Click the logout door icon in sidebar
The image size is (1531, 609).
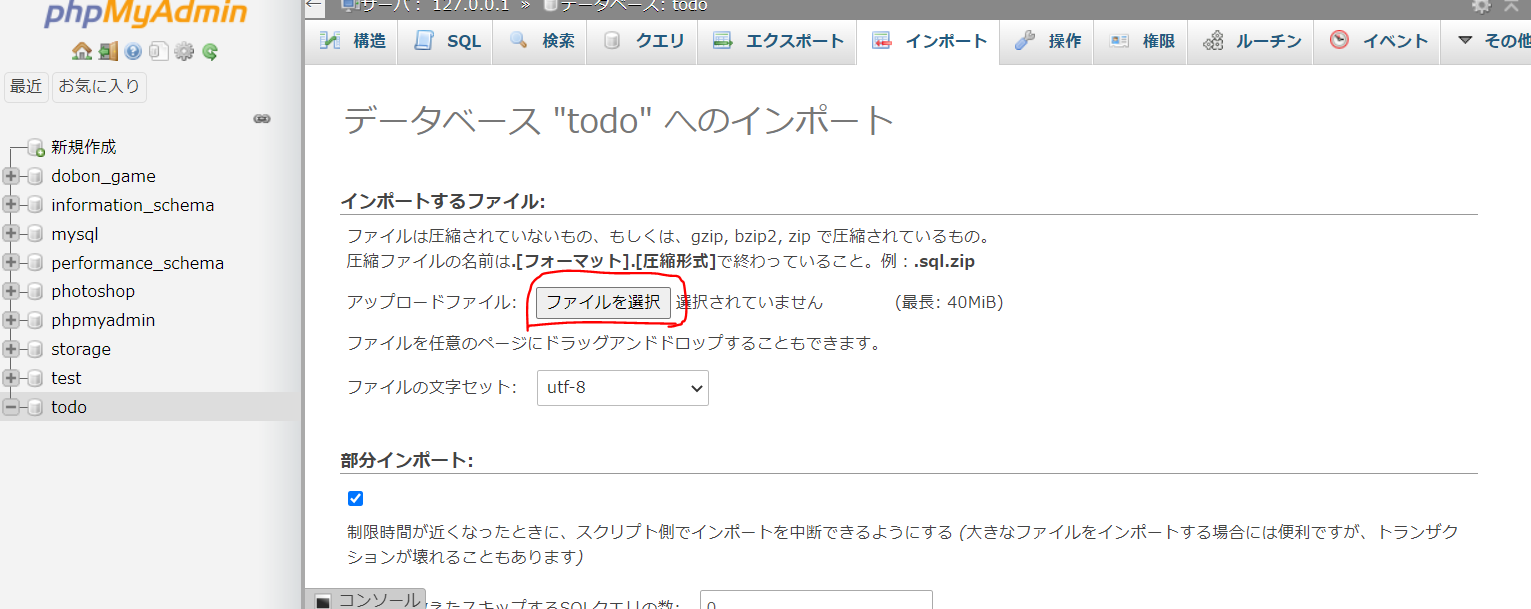(x=108, y=49)
